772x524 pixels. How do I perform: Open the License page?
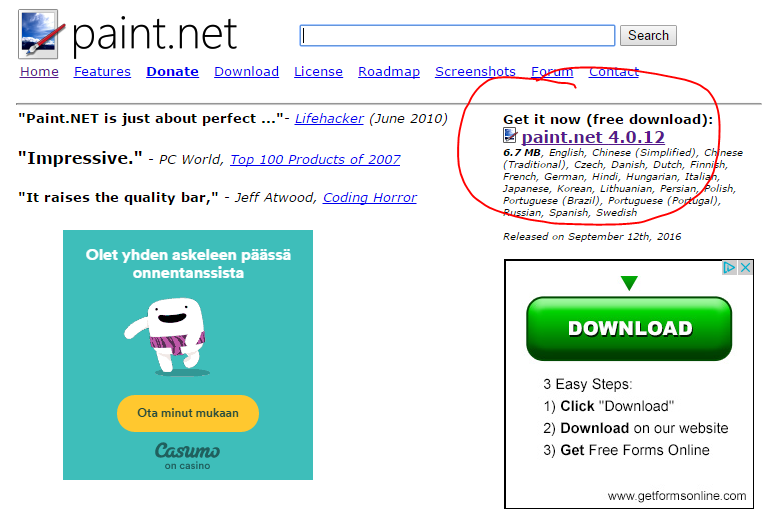(319, 72)
